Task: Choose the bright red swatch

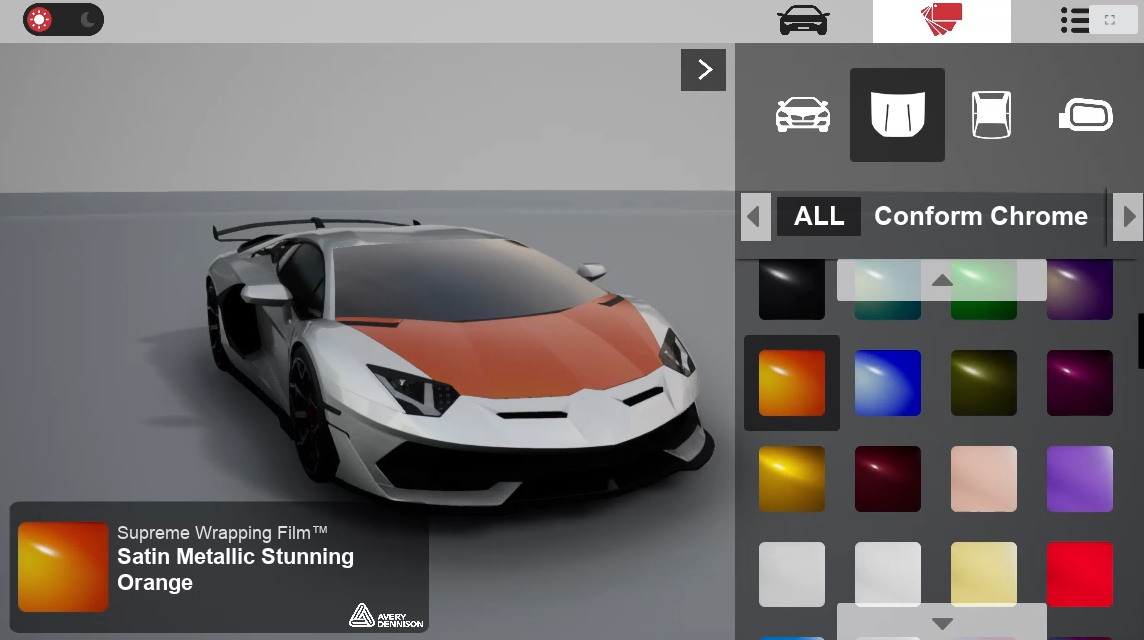Action: [1080, 574]
